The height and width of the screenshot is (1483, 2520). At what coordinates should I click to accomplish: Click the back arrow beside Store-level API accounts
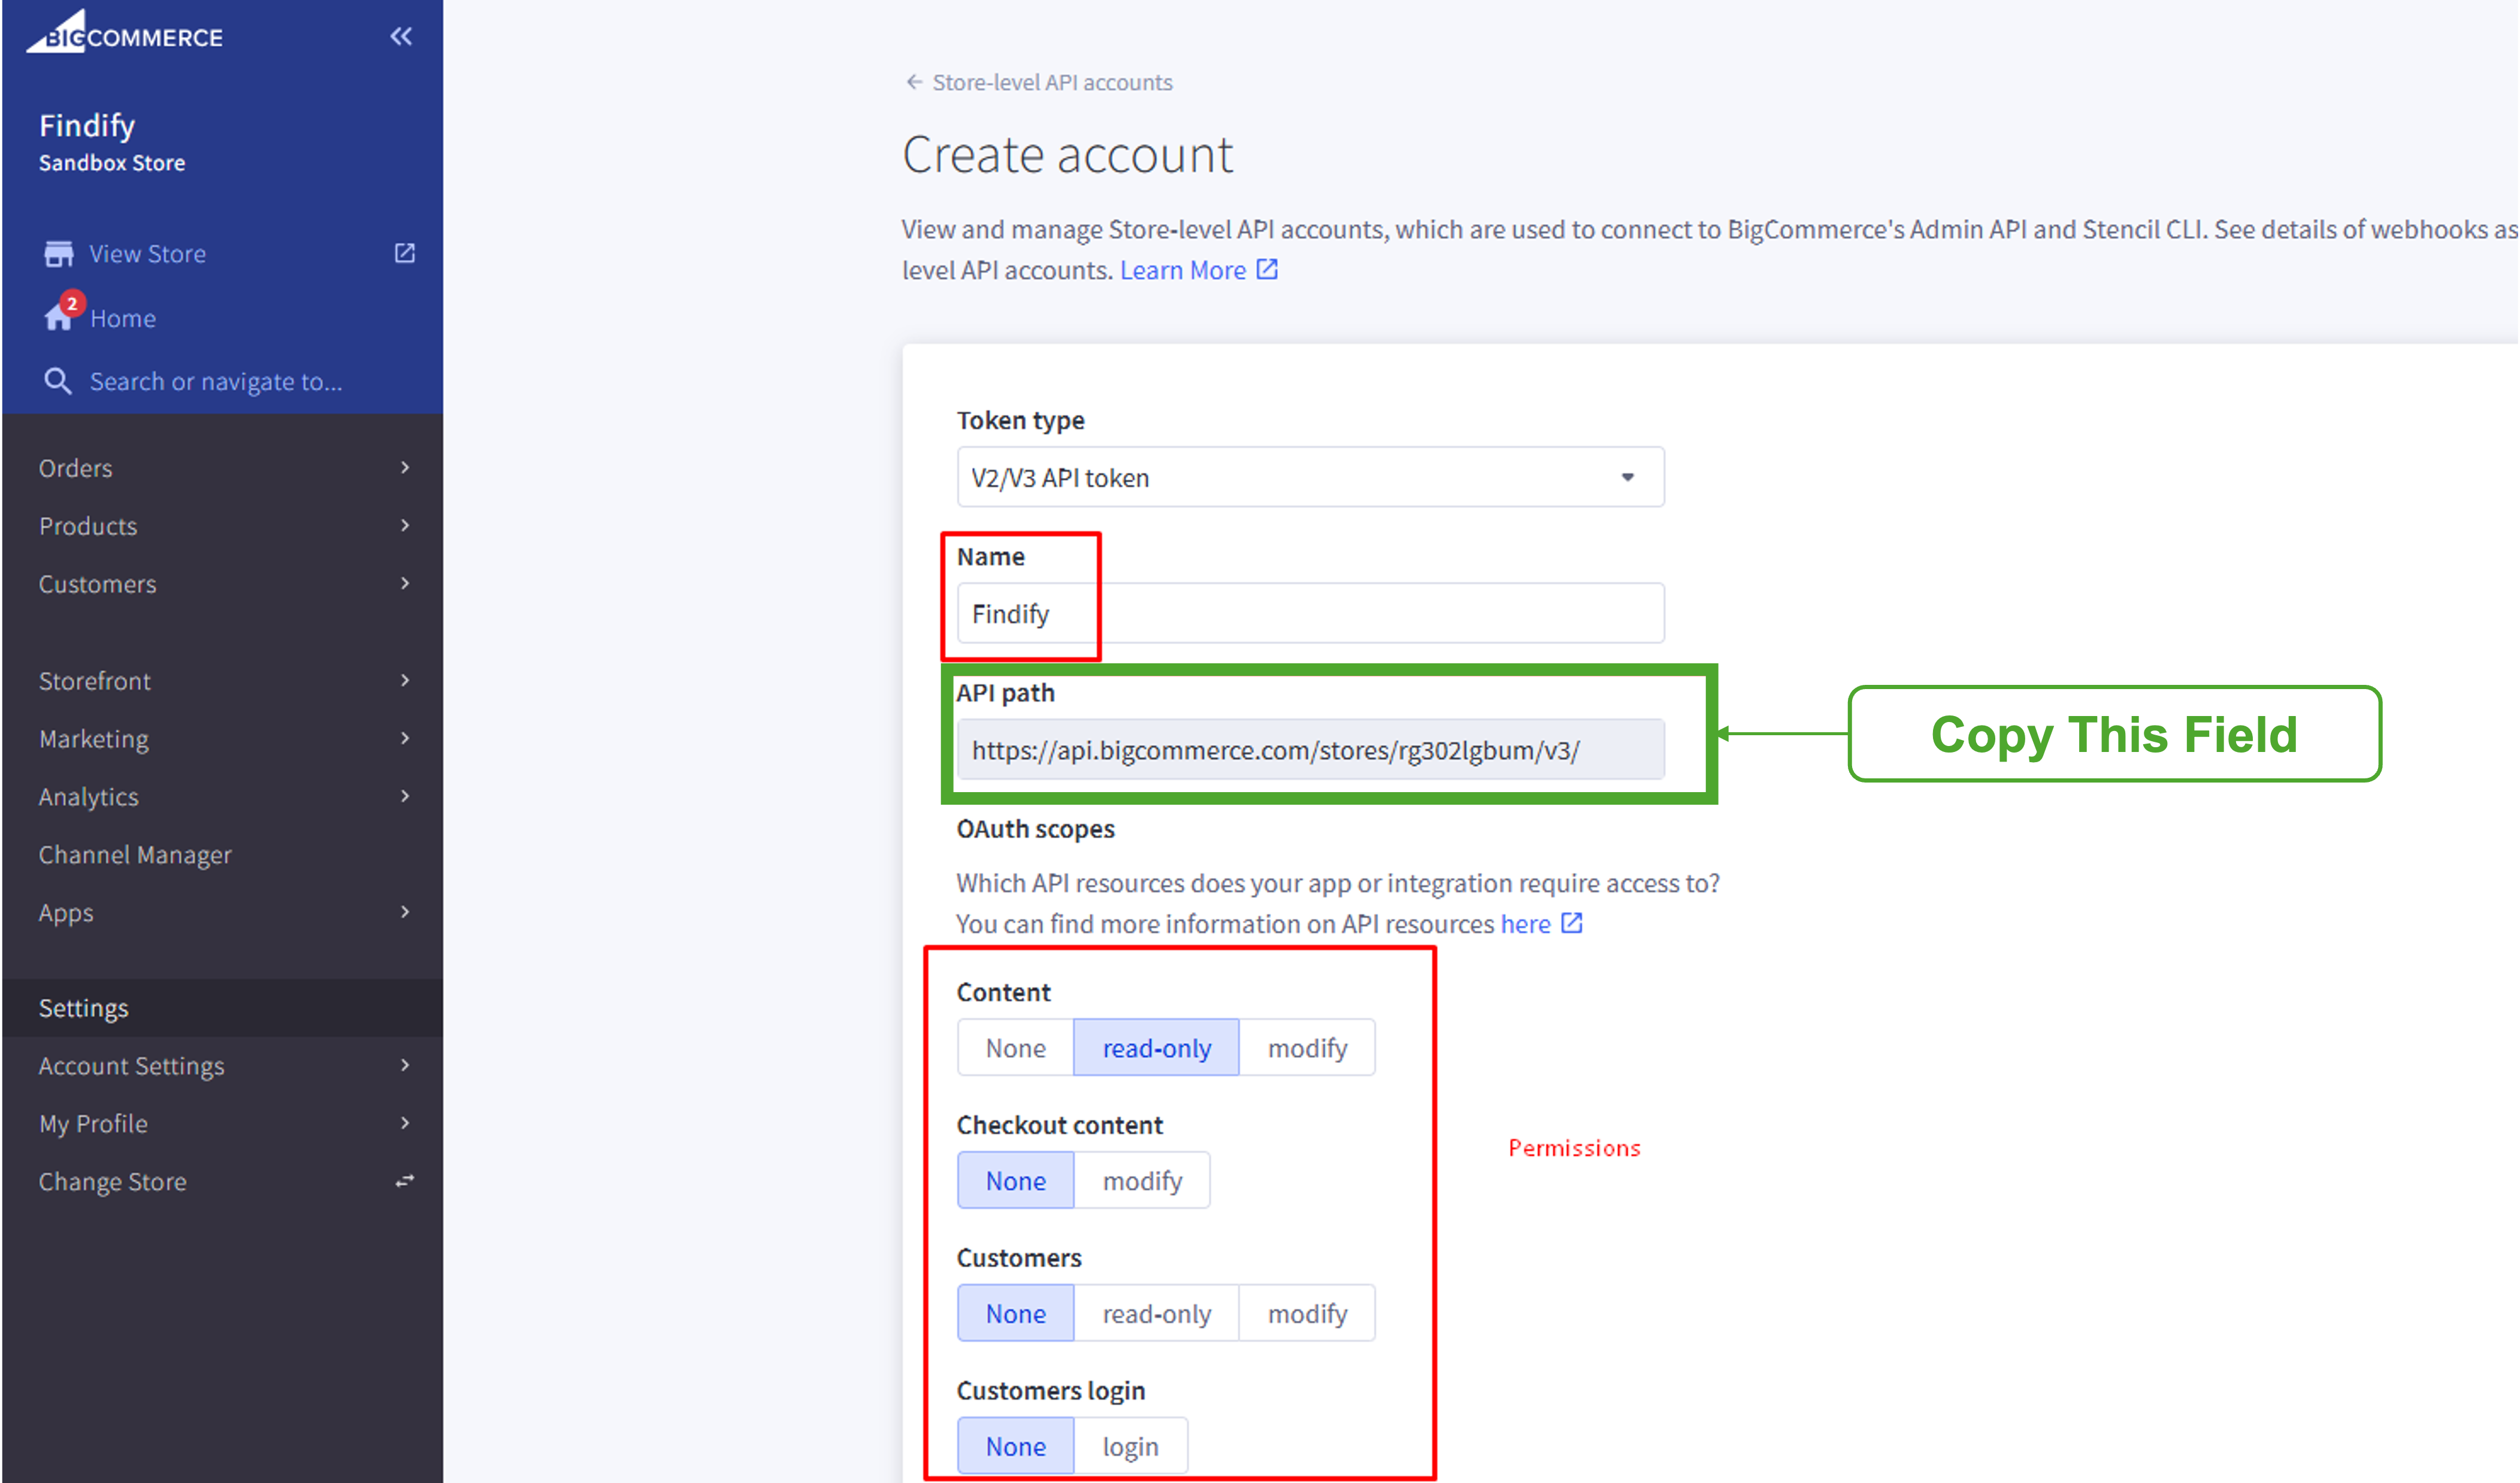[x=913, y=82]
